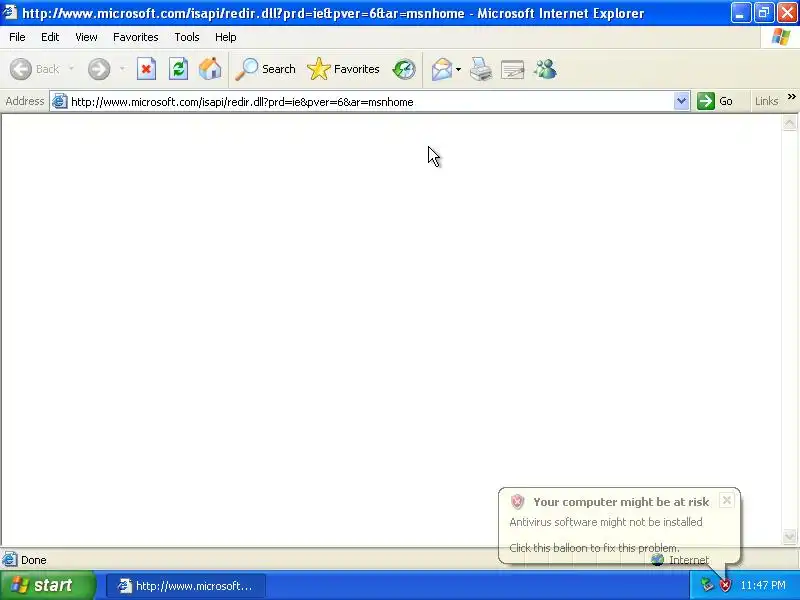The width and height of the screenshot is (800, 600).
Task: Expand the Mail button dropdown arrow
Action: point(458,69)
